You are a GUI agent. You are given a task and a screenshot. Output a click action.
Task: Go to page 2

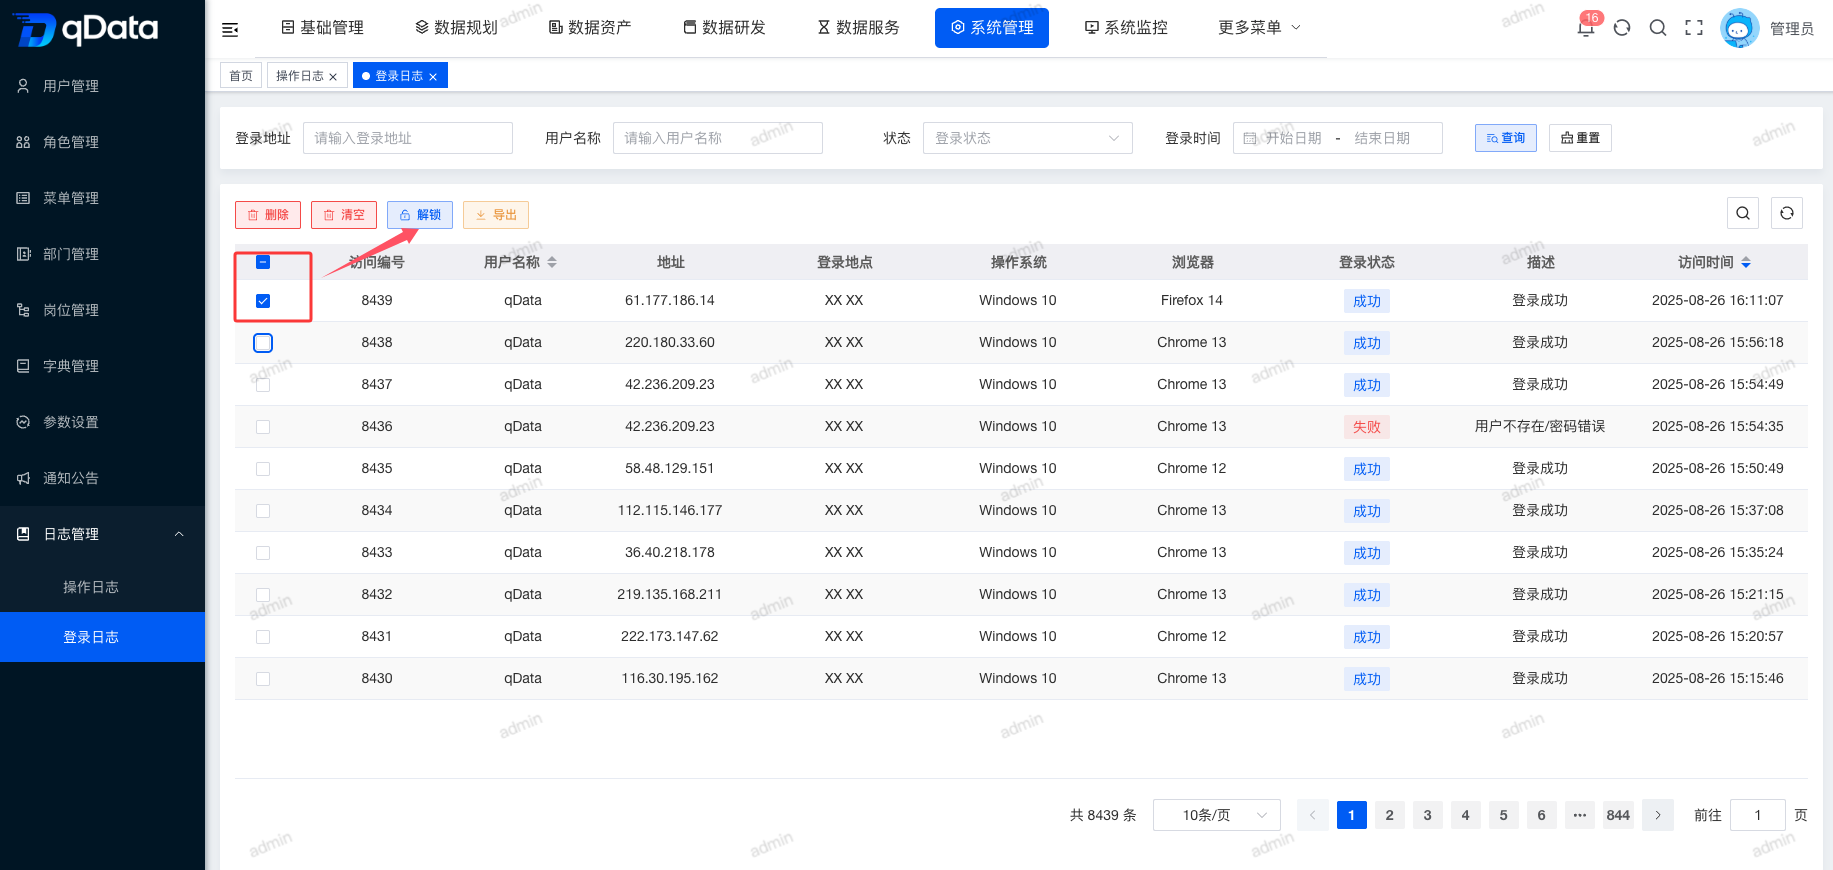(x=1390, y=815)
